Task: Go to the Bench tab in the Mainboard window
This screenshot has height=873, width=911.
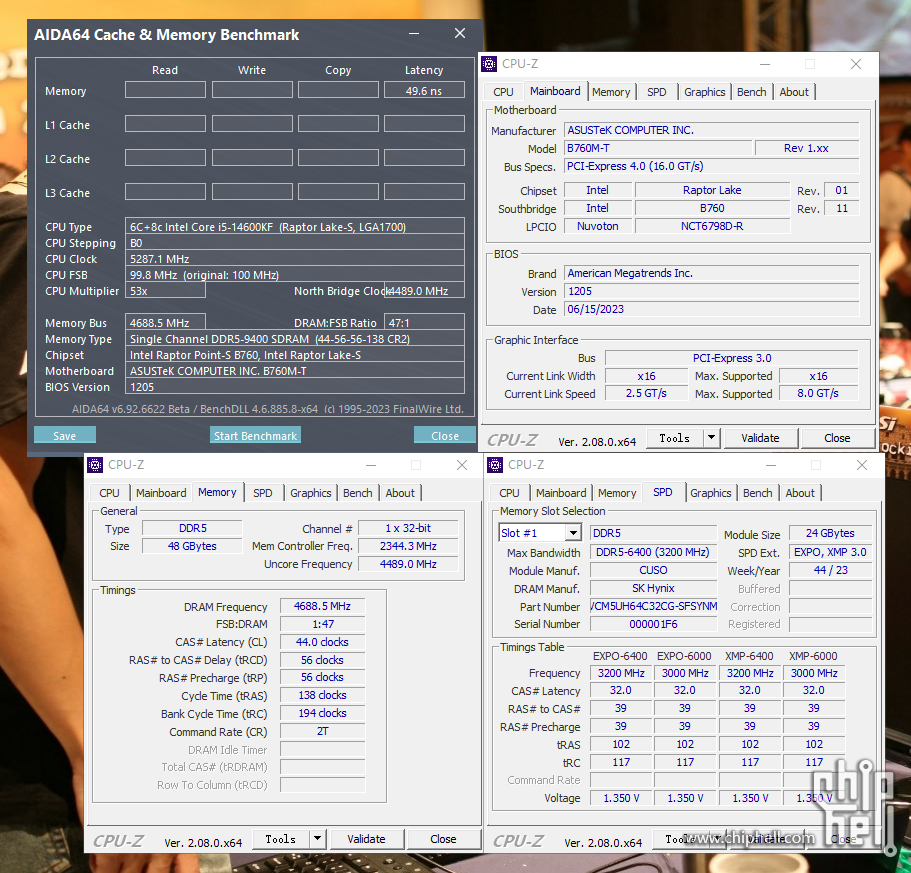Action: click(751, 92)
